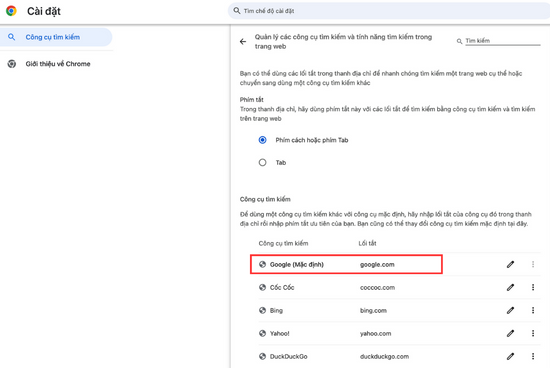Click the bing.com shortcut text
Viewport: 550px width, 368px height.
click(x=373, y=310)
